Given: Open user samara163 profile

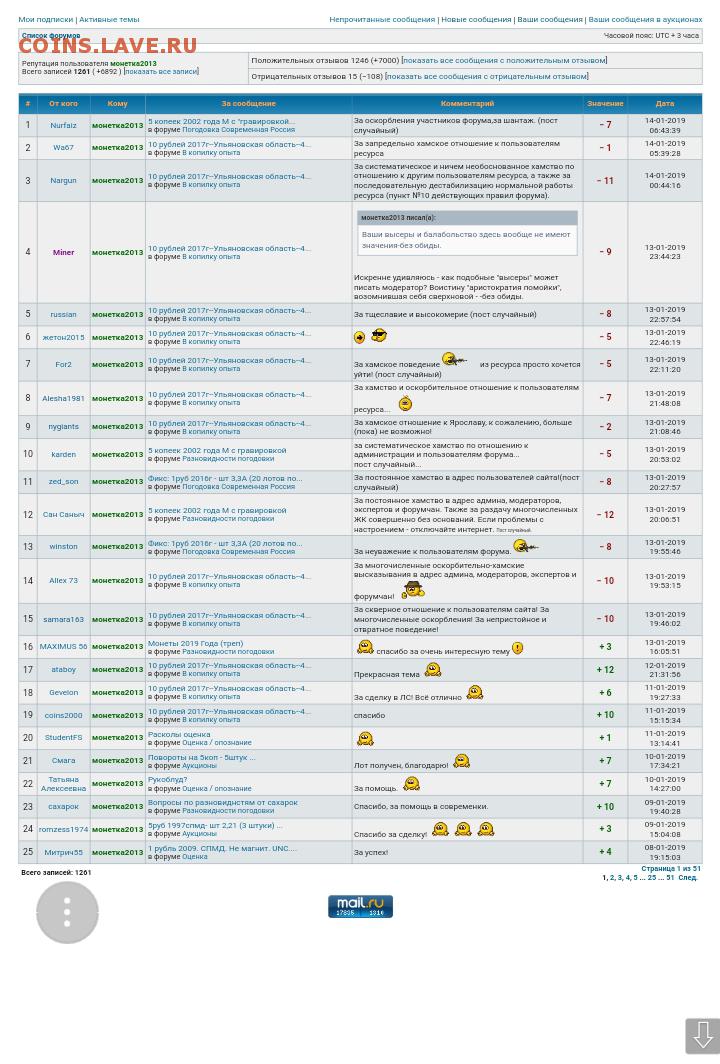Looking at the screenshot, I should 63,620.
